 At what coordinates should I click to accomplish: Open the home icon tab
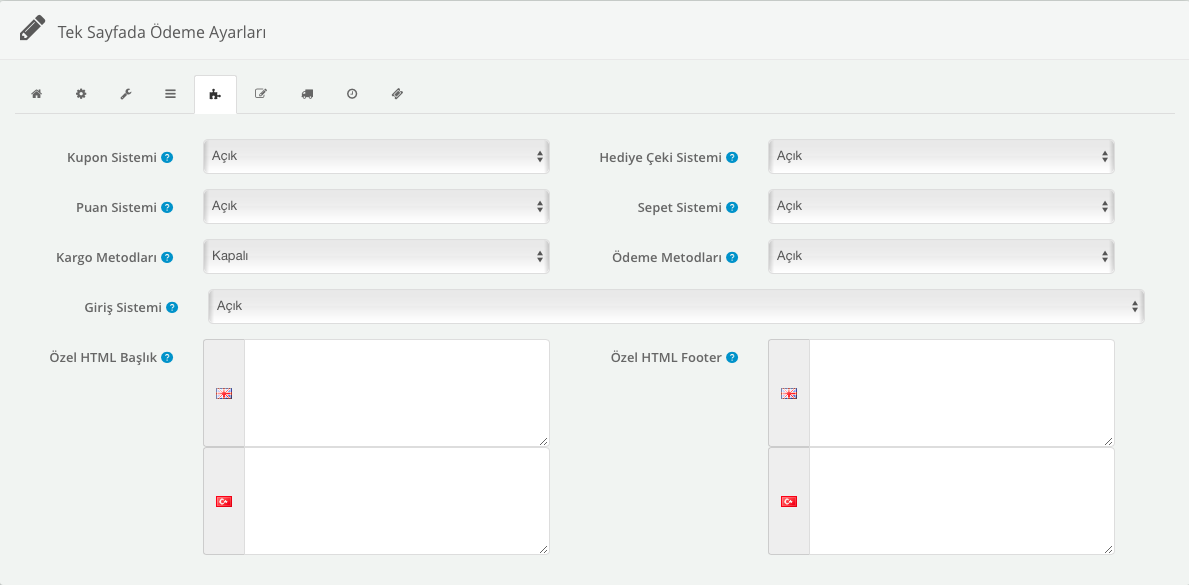coord(36,94)
